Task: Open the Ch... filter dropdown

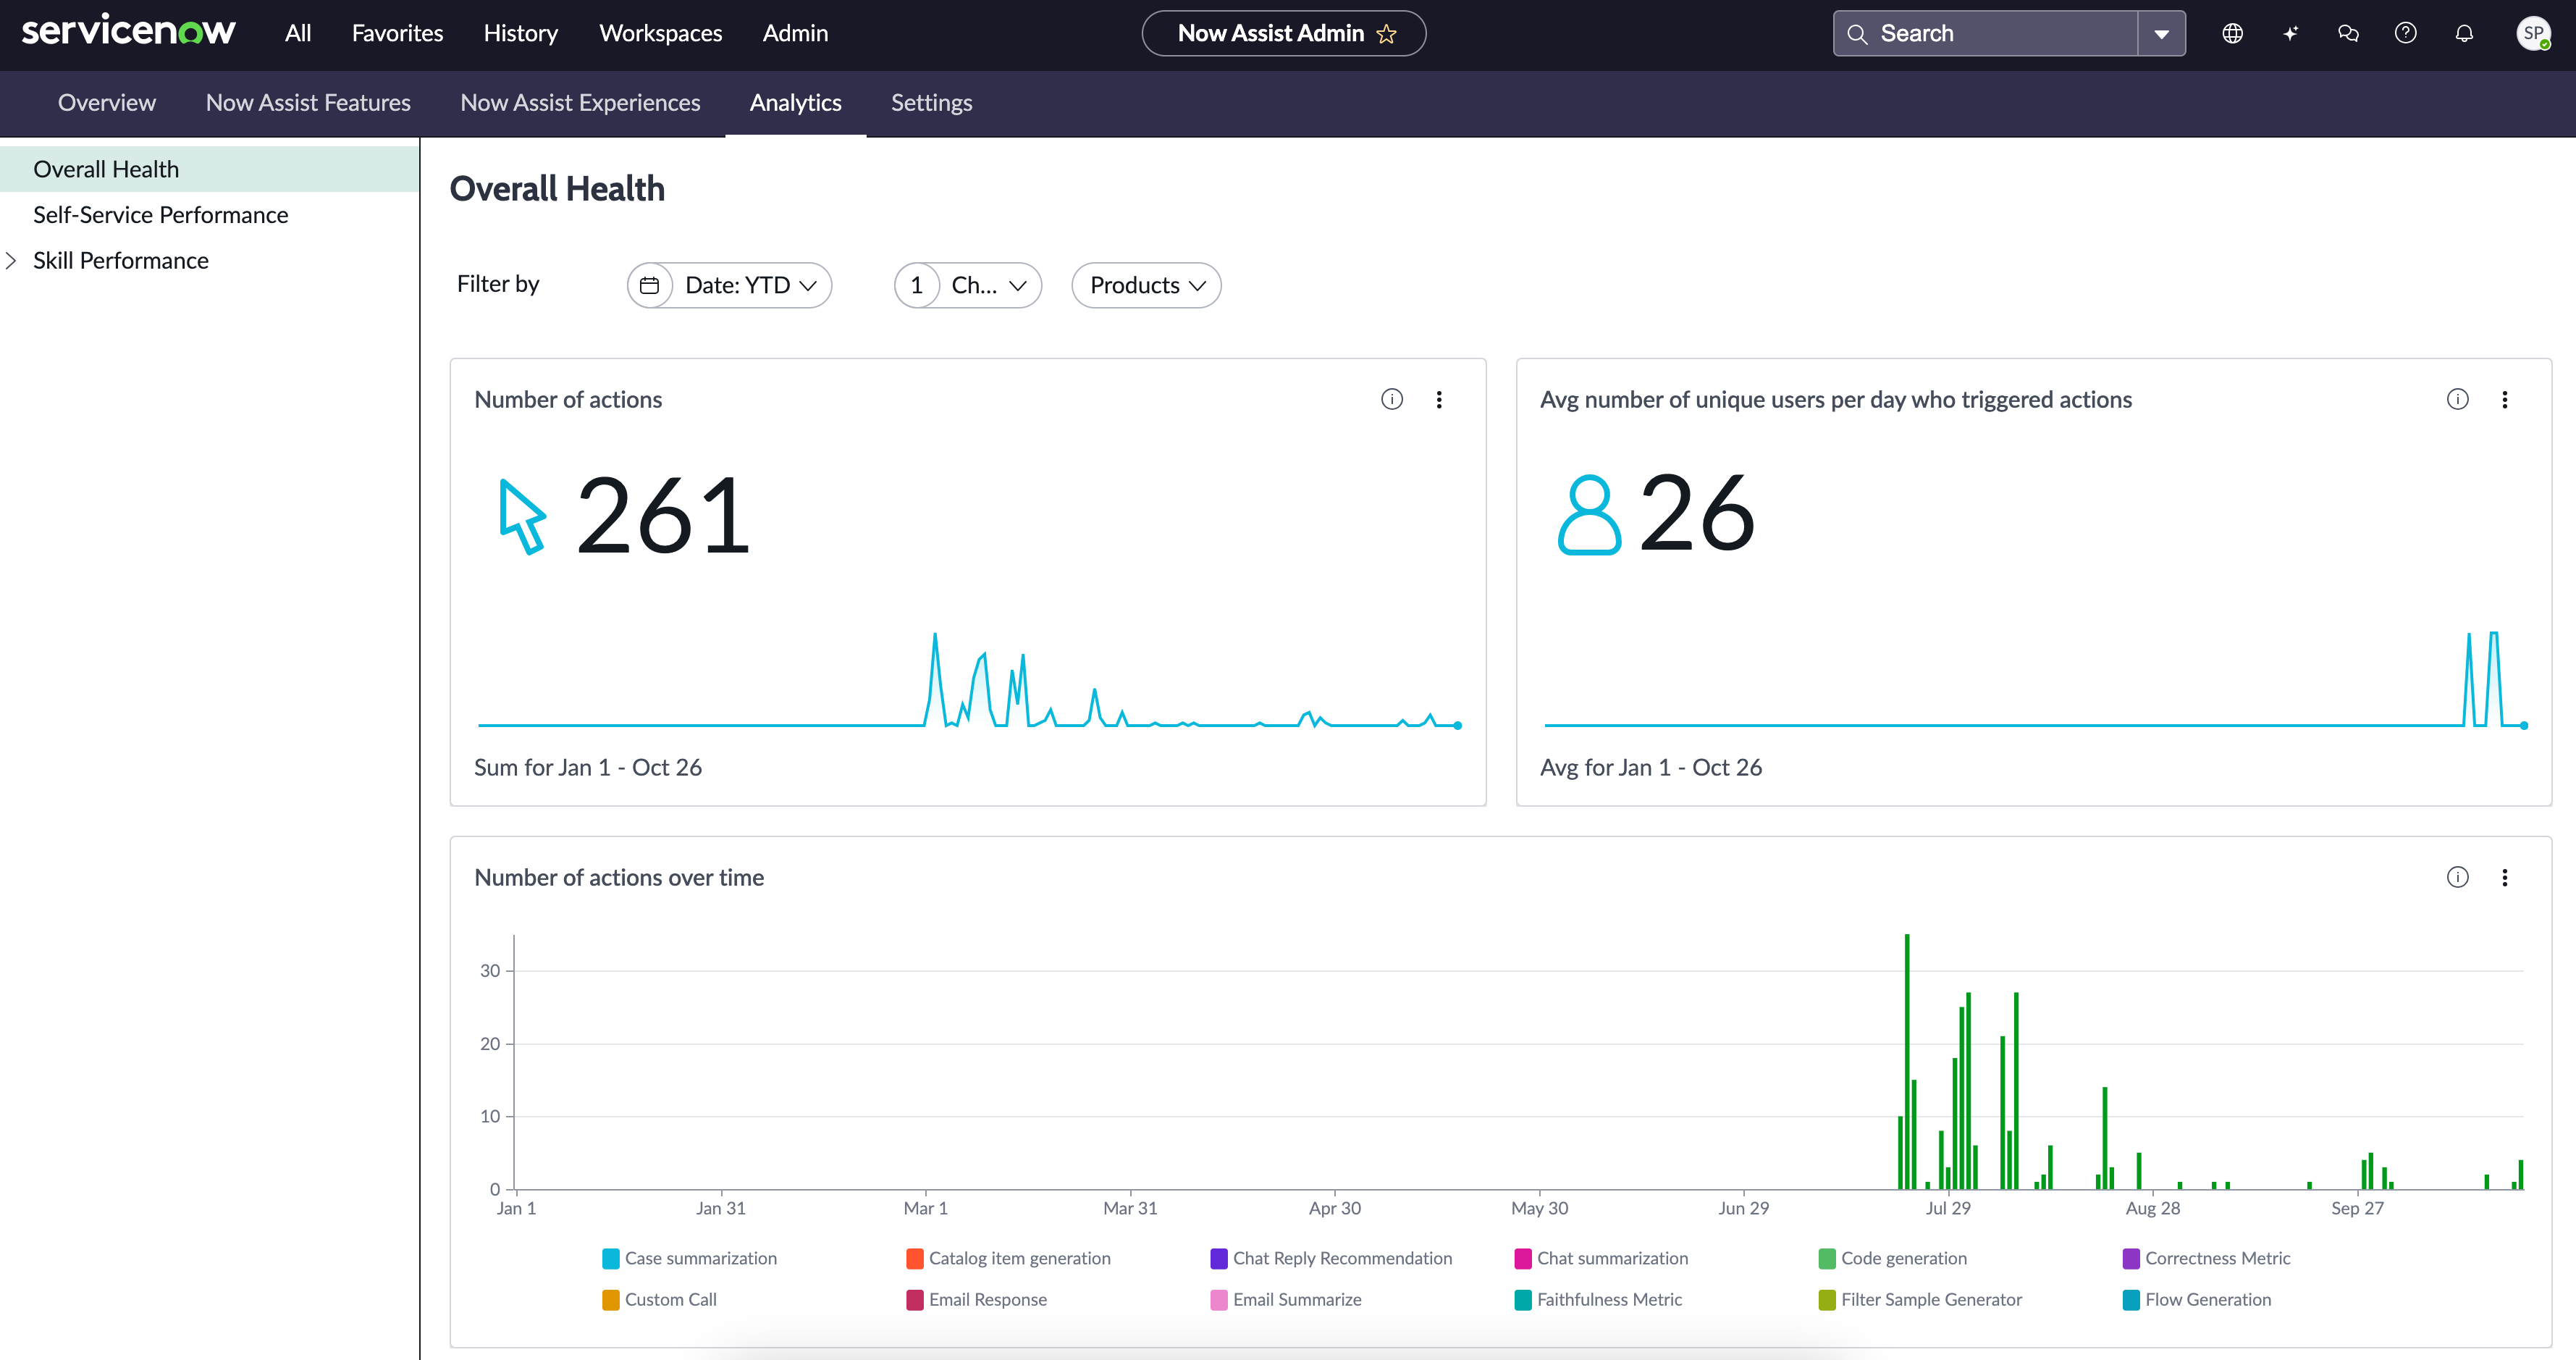Action: pyautogui.click(x=968, y=285)
